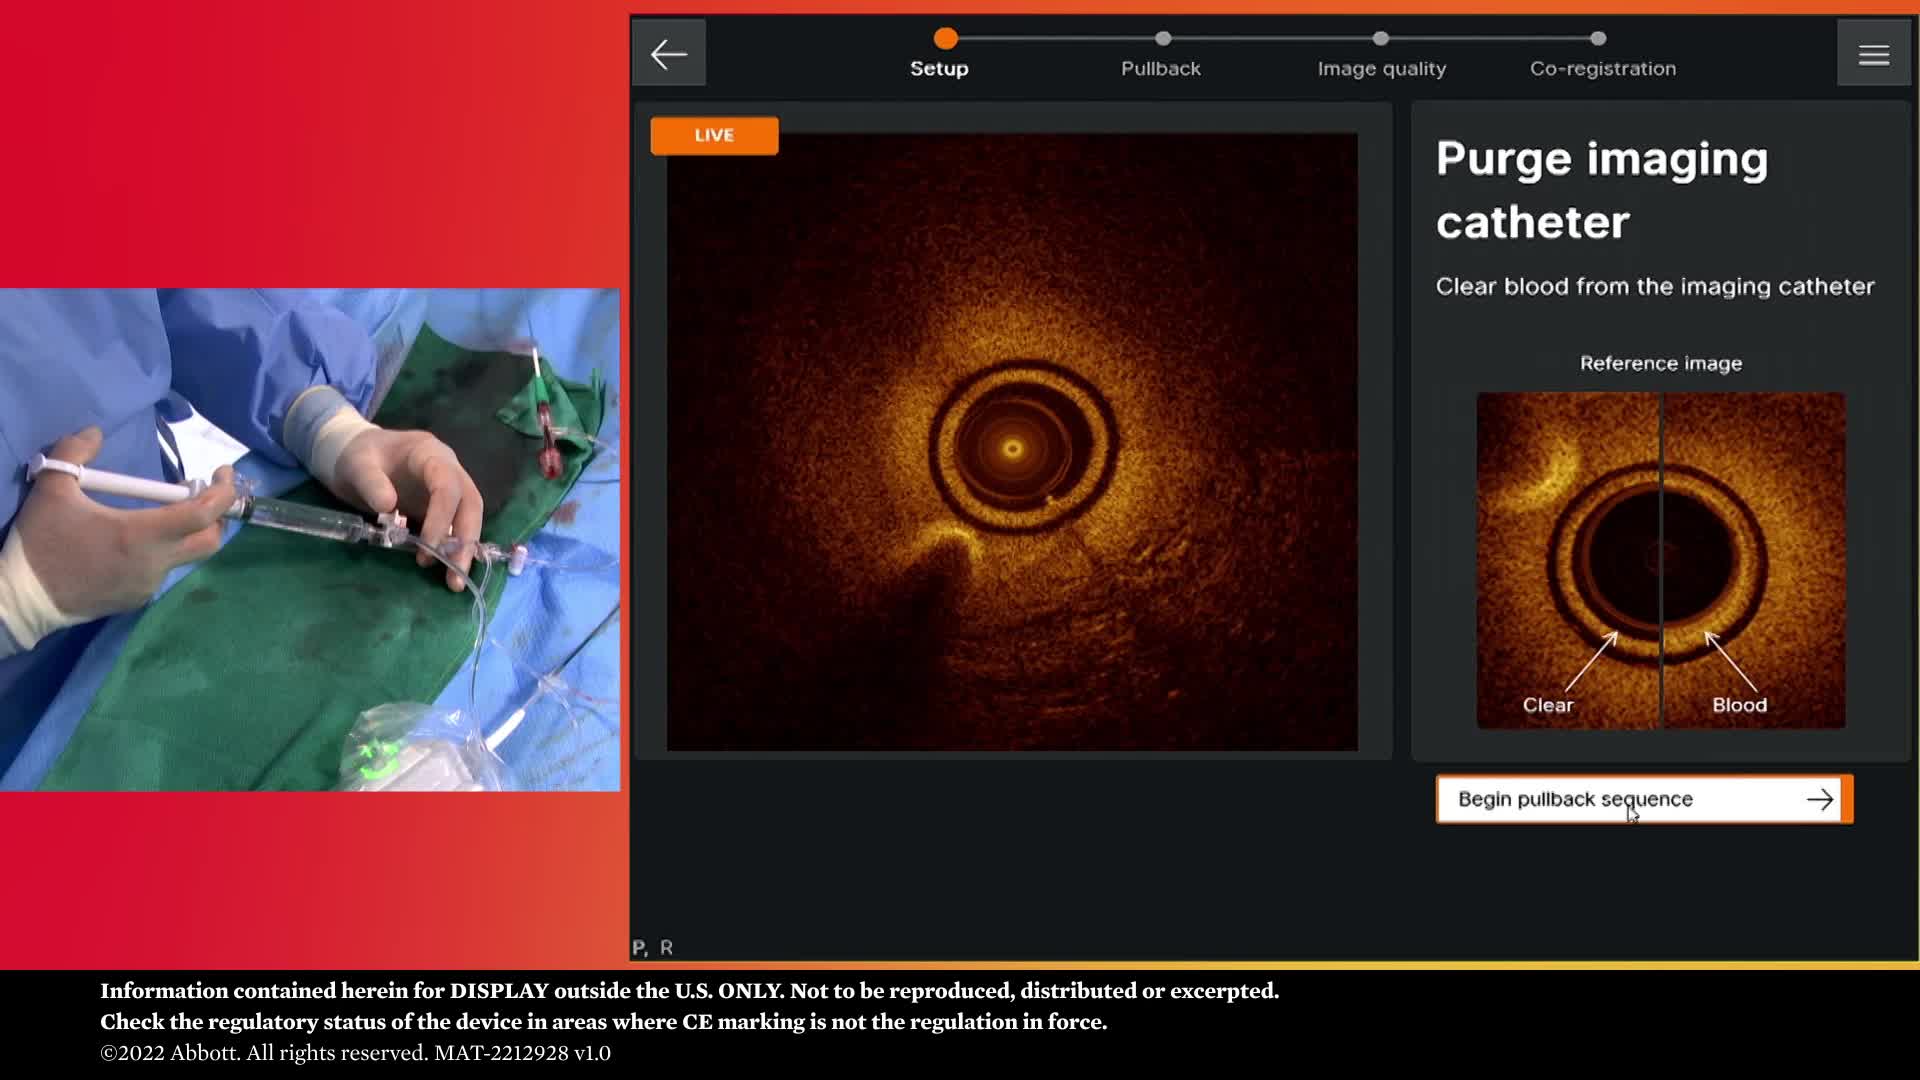Click the procedure video feed
The width and height of the screenshot is (1920, 1080).
tap(310, 540)
